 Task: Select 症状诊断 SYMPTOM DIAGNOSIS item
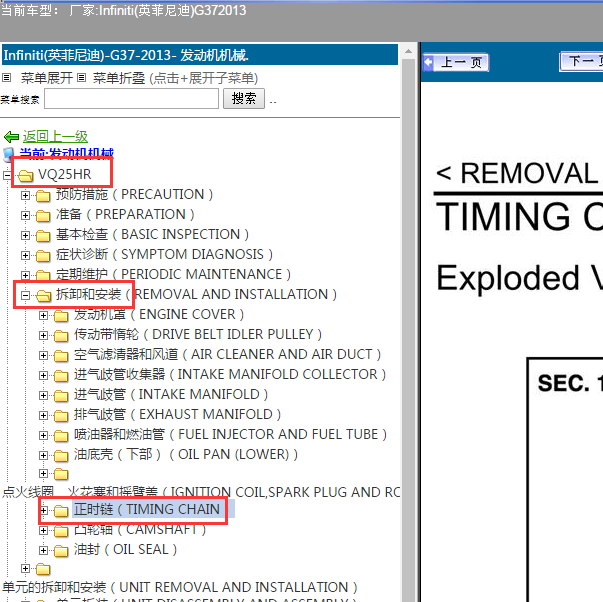[x=164, y=254]
